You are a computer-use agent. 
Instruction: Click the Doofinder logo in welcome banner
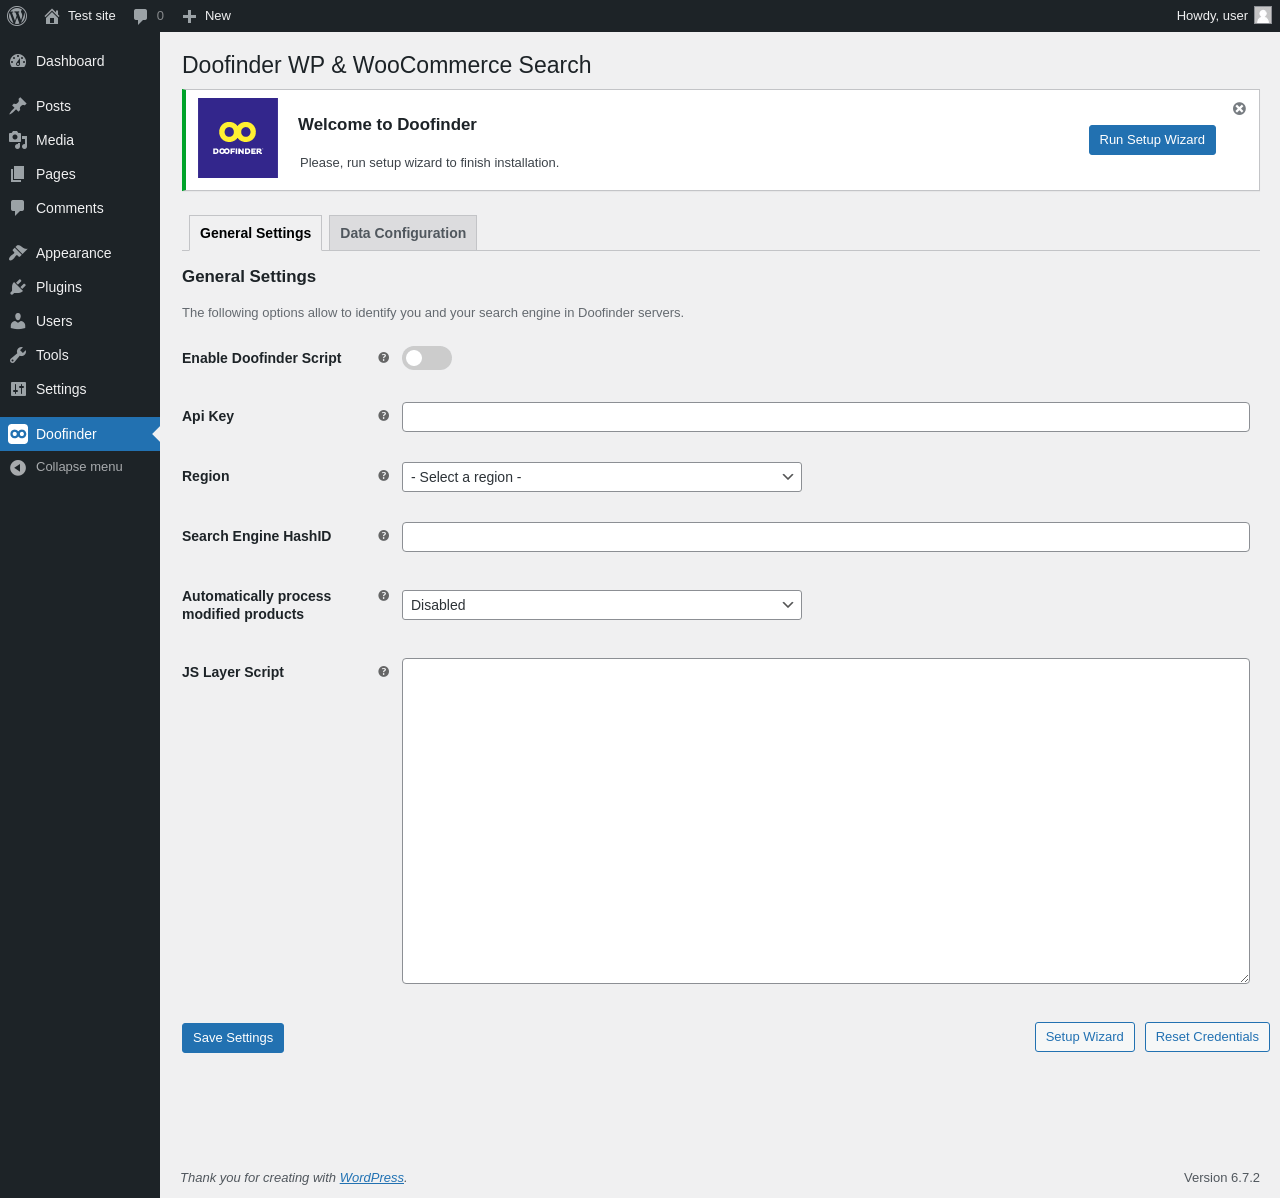(238, 138)
